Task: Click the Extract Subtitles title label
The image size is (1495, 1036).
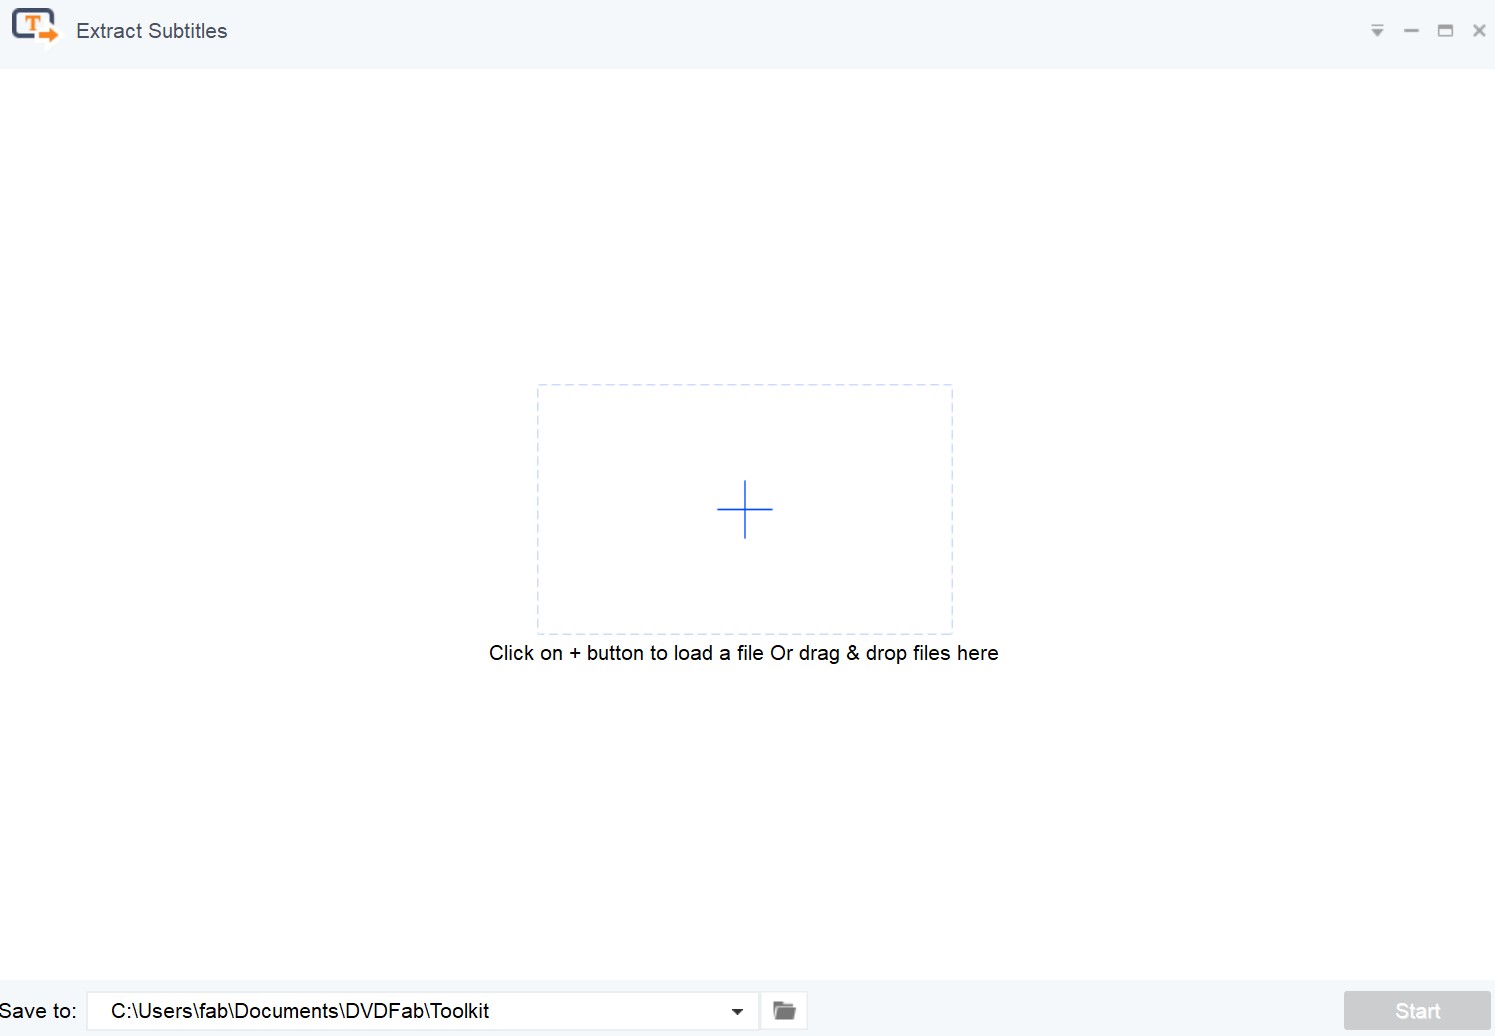Action: pos(151,30)
